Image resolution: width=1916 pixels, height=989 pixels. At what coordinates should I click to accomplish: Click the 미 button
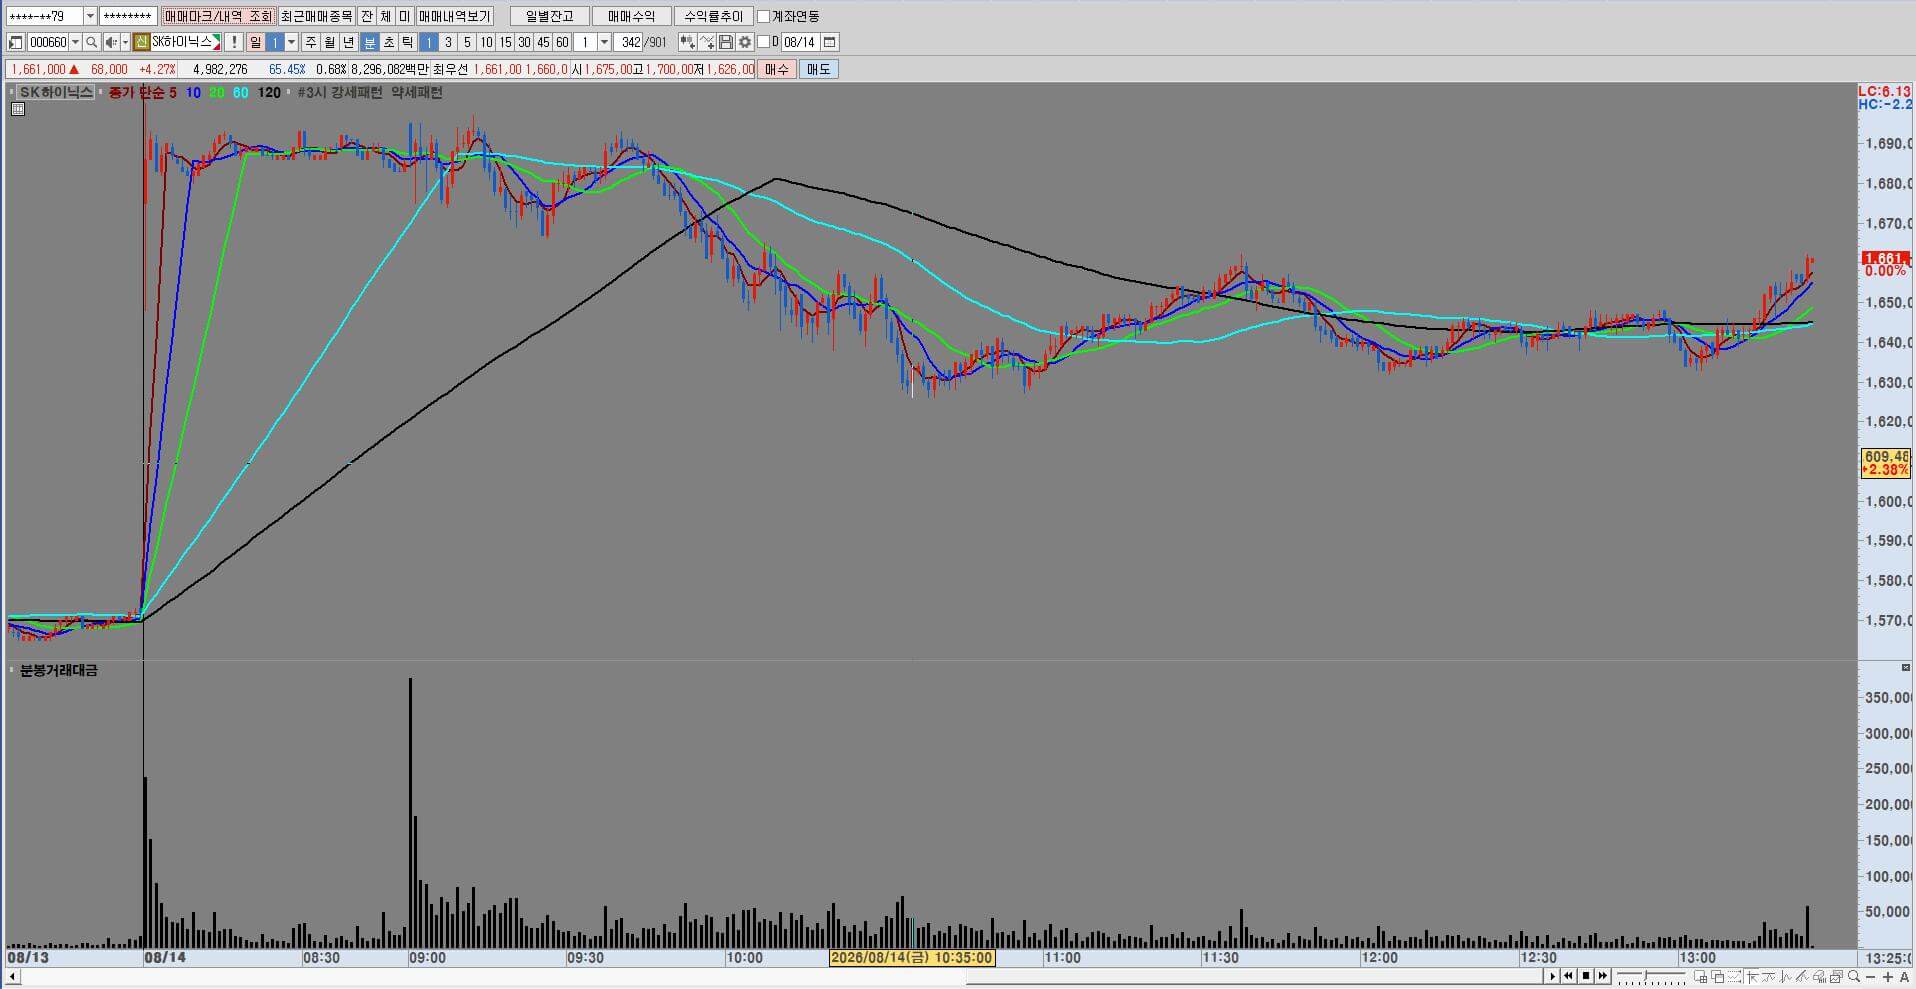coord(404,16)
